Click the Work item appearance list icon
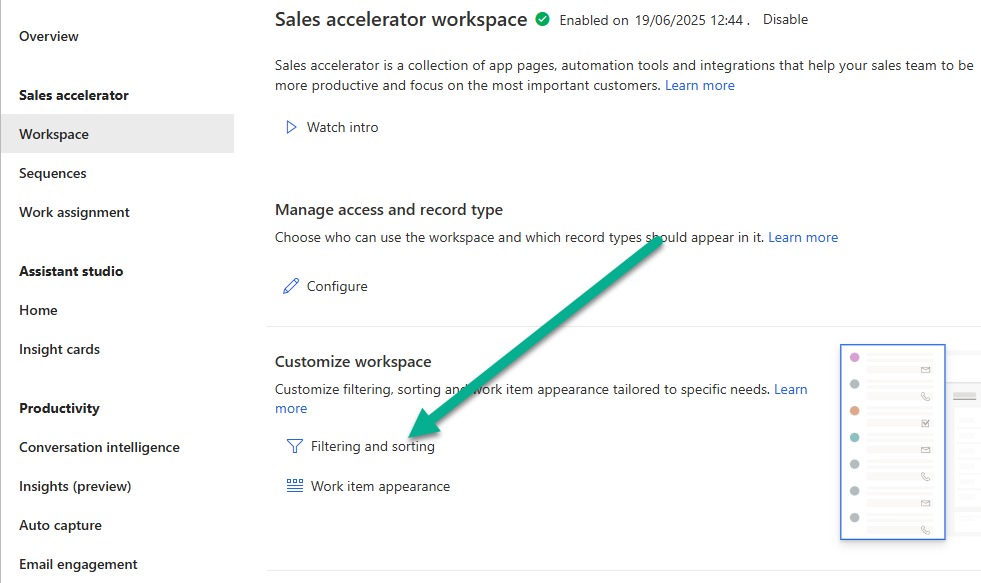The image size is (981, 583). (294, 486)
